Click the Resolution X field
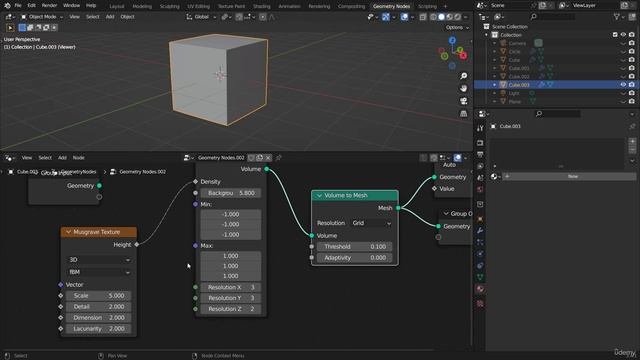Image resolution: width=640 pixels, height=360 pixels. coord(231,287)
